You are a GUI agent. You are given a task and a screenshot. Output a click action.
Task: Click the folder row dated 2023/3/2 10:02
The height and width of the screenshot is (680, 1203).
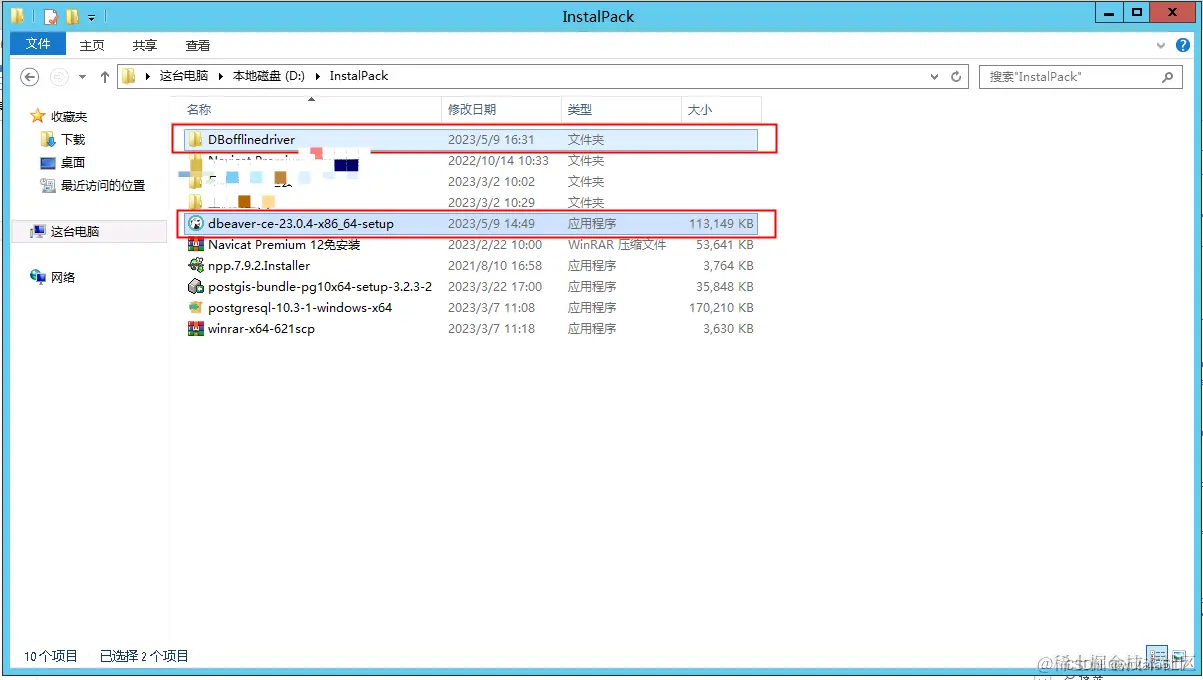(469, 182)
